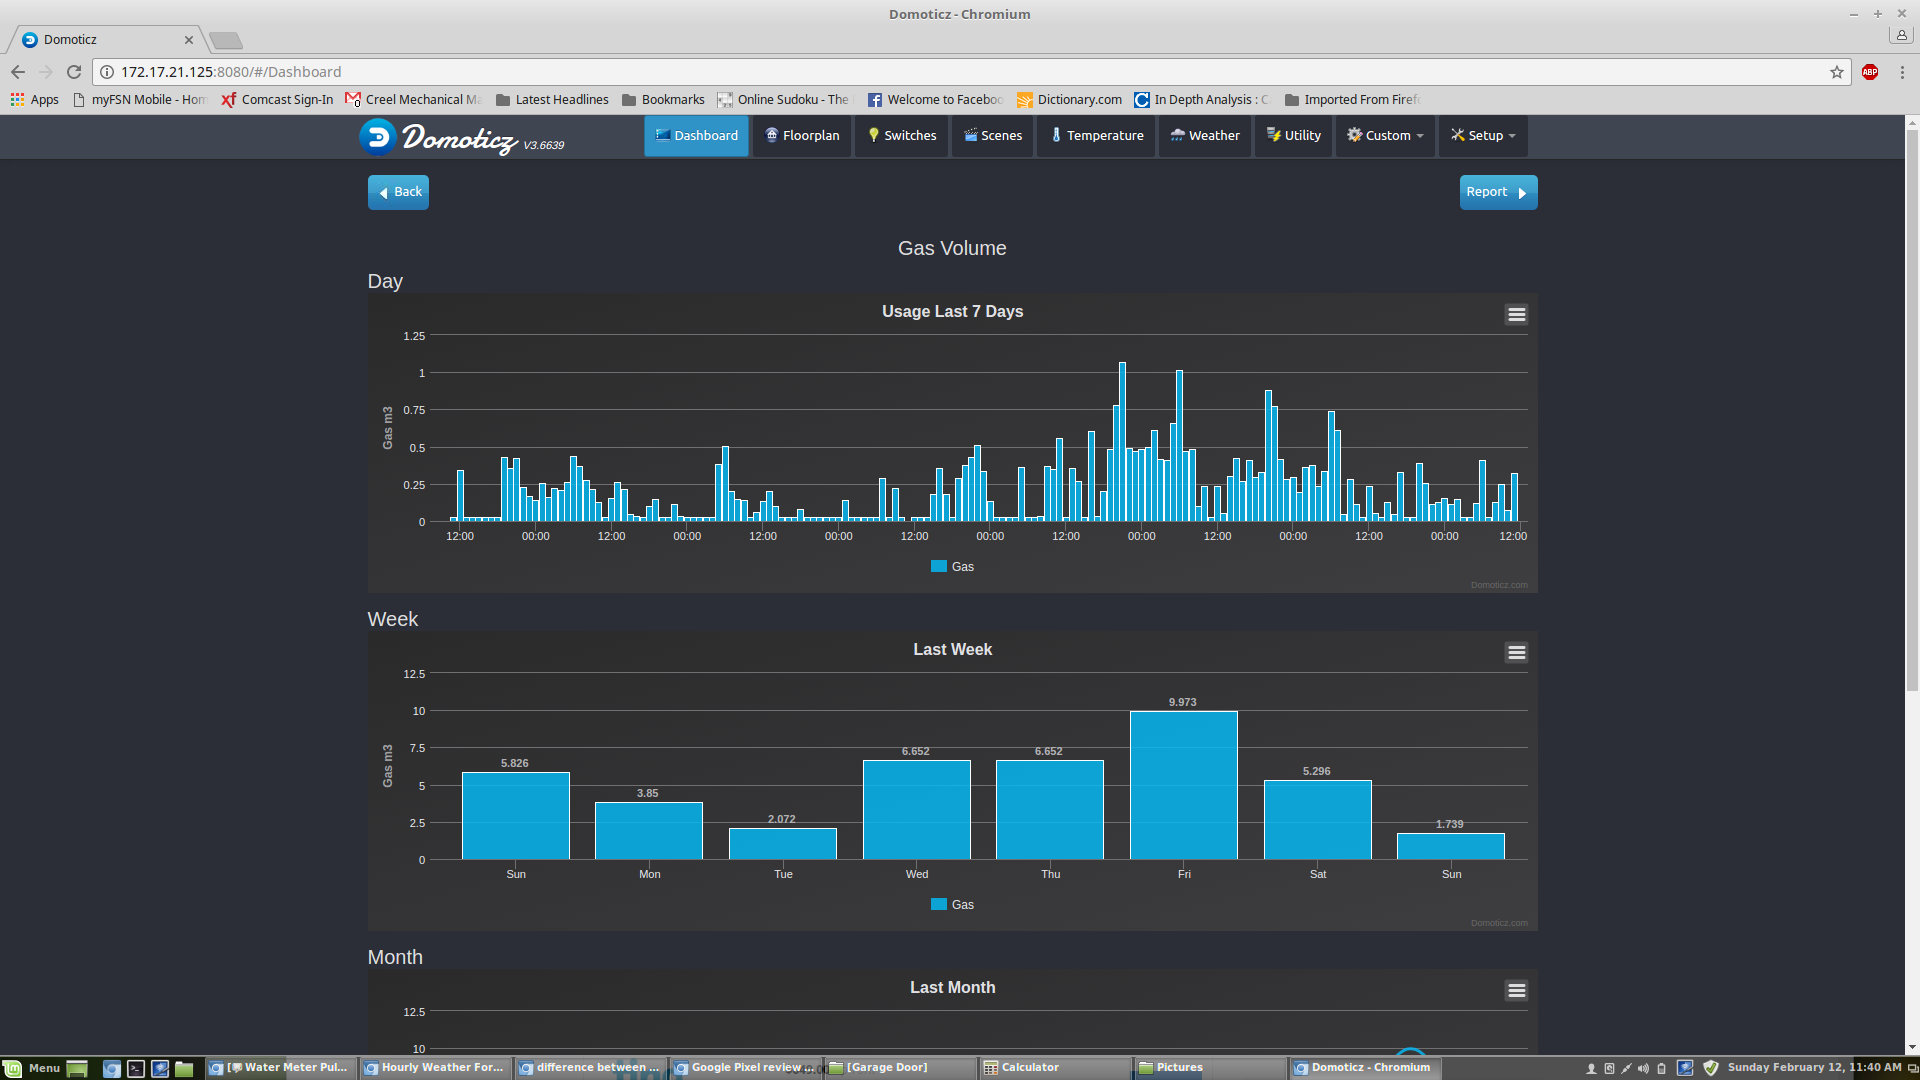Open the Bookmarks folder in the bookmarks bar
Screen dimensions: 1920x1080
pos(663,100)
